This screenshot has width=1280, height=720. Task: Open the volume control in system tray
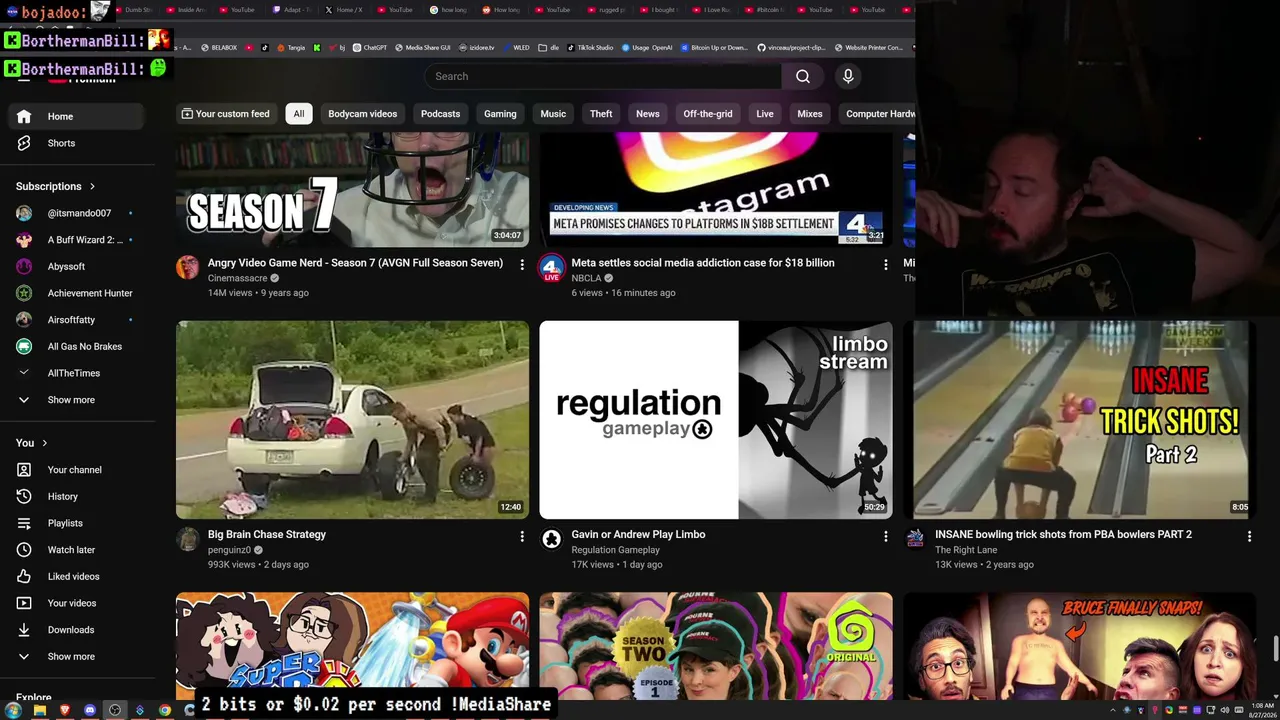1225,710
